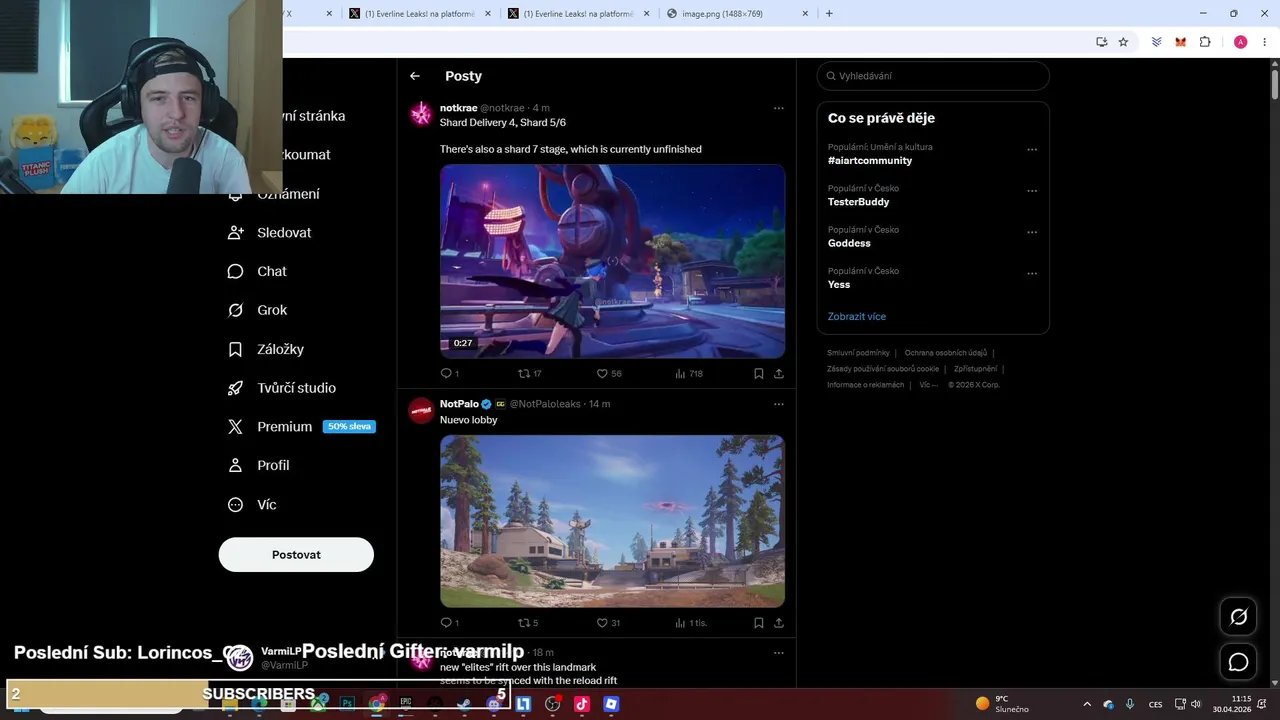Open options for TesterBuddy trend
The width and height of the screenshot is (1280, 720).
[1032, 191]
